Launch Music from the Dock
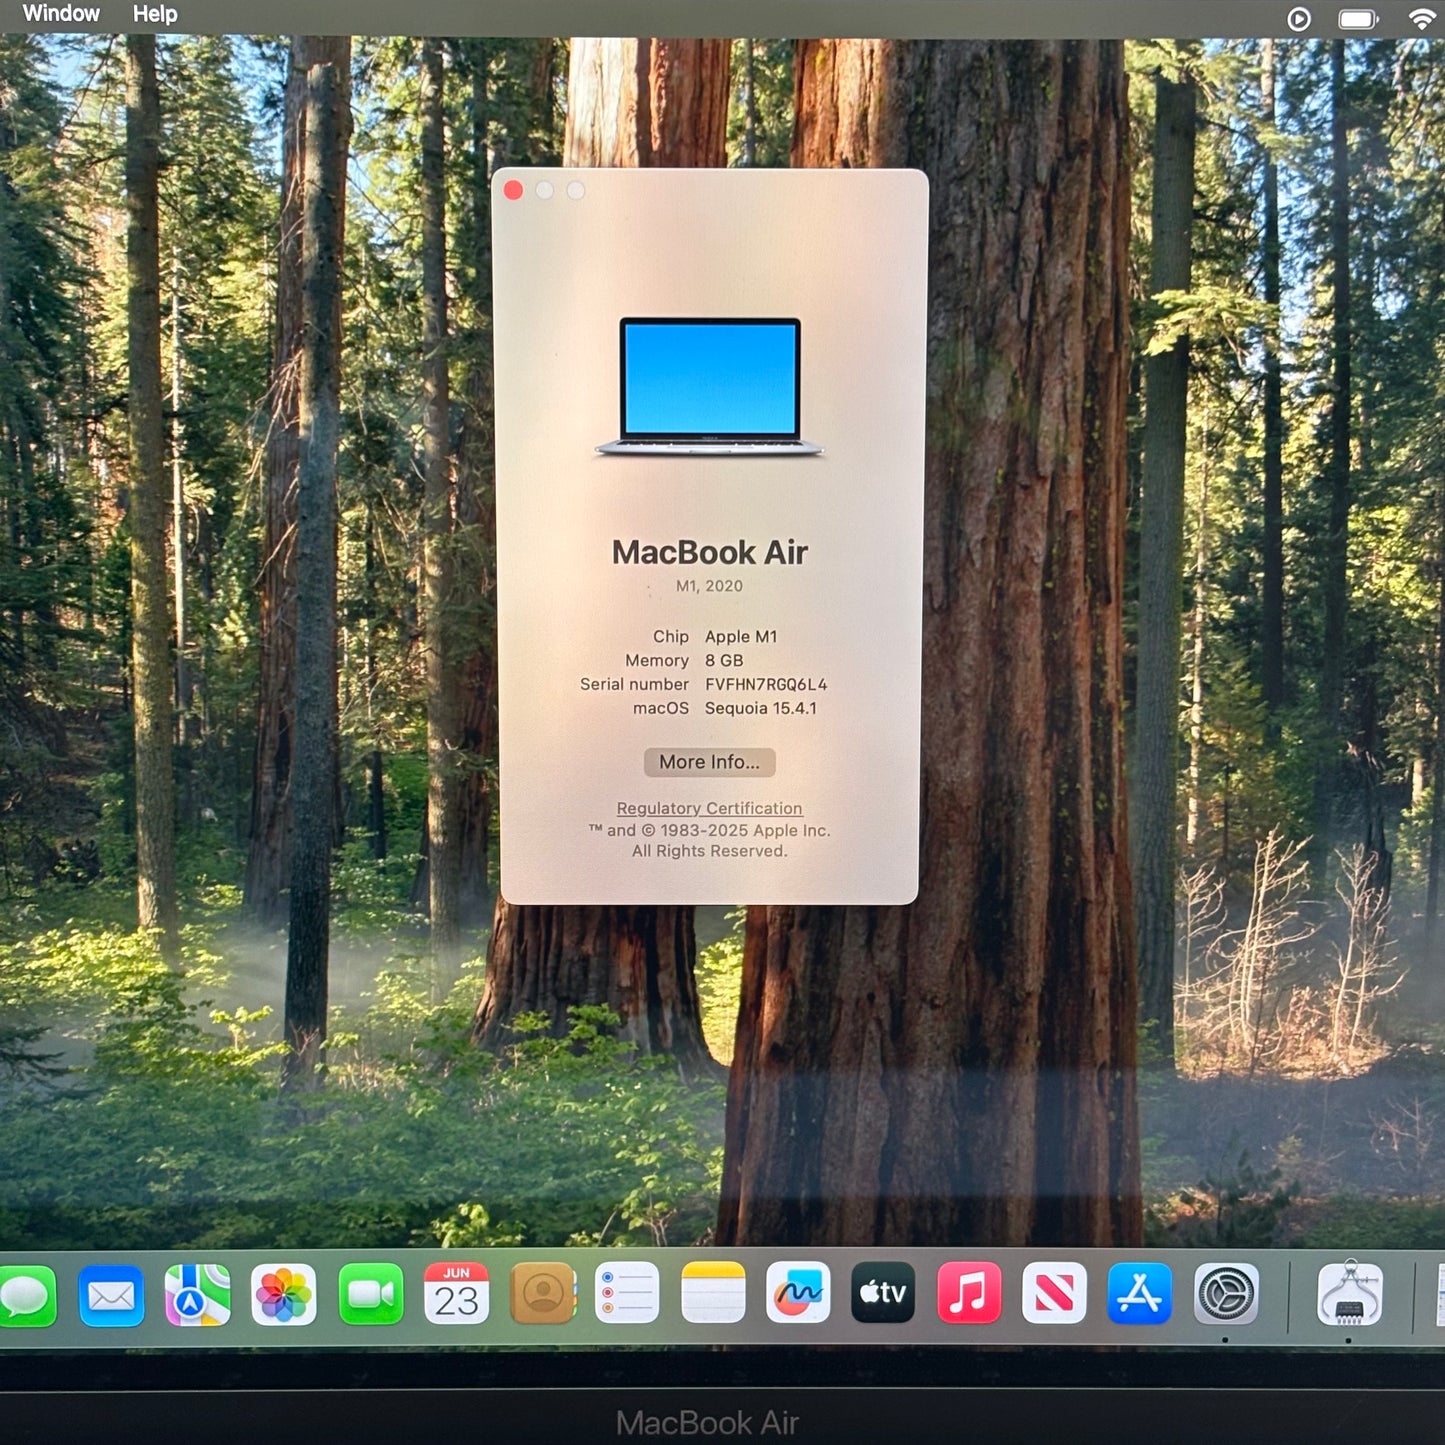 click(x=968, y=1293)
